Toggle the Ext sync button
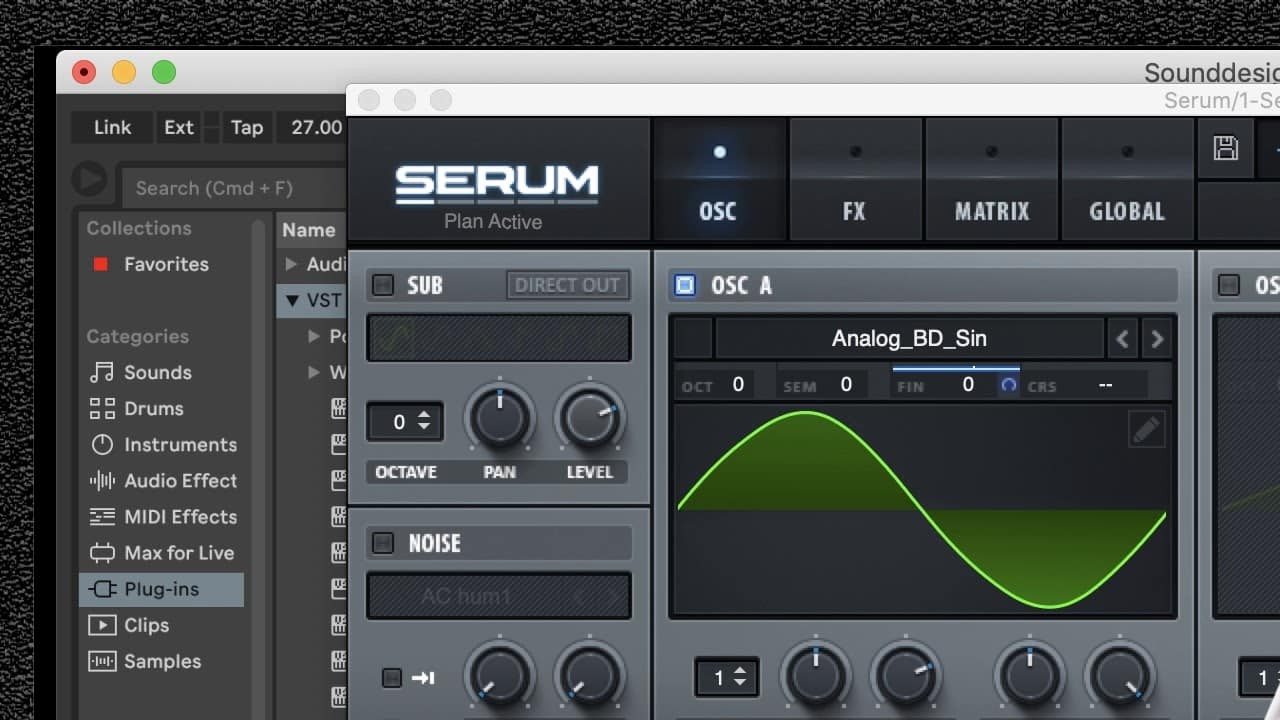This screenshot has height=720, width=1280. click(x=179, y=127)
